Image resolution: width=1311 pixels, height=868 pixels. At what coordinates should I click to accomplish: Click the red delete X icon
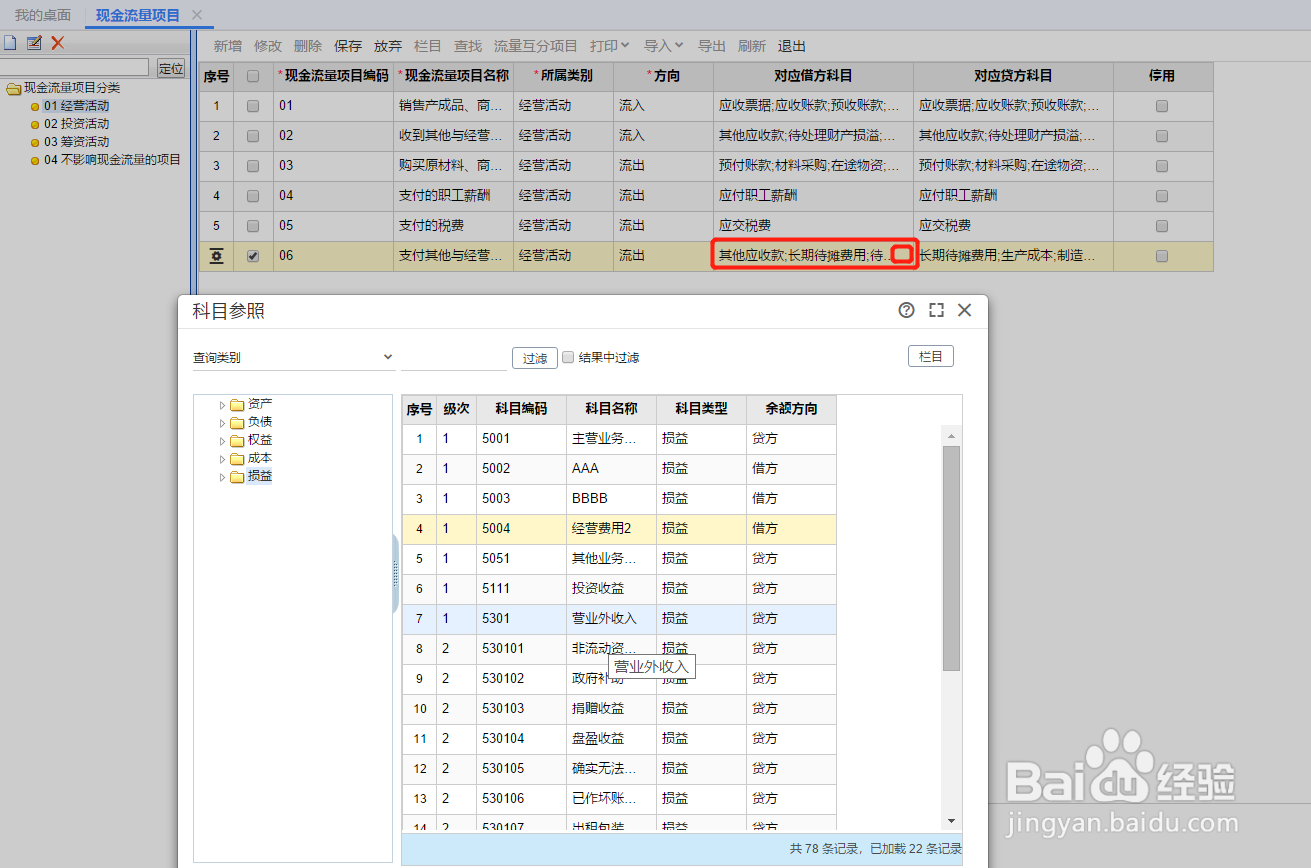coord(58,43)
